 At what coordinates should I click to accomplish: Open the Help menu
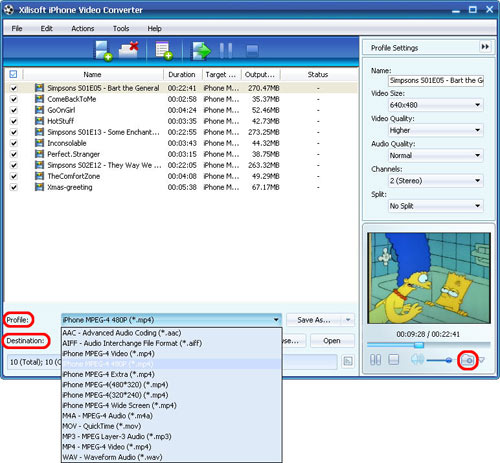coord(154,28)
